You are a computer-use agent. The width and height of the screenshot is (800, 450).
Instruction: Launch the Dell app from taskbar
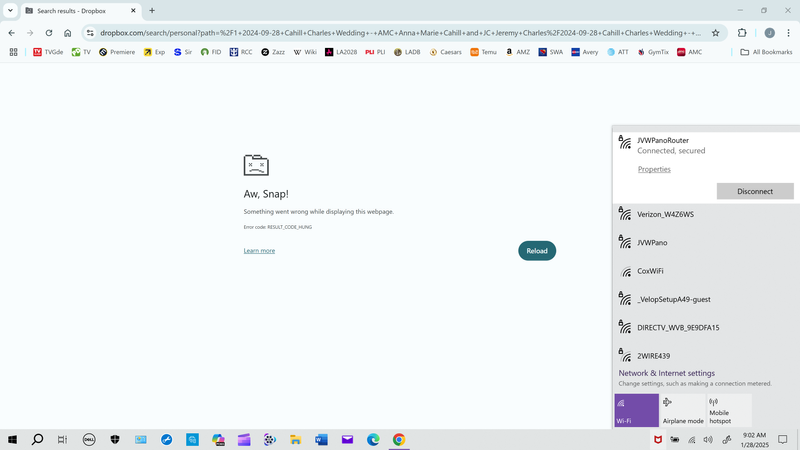pos(89,439)
